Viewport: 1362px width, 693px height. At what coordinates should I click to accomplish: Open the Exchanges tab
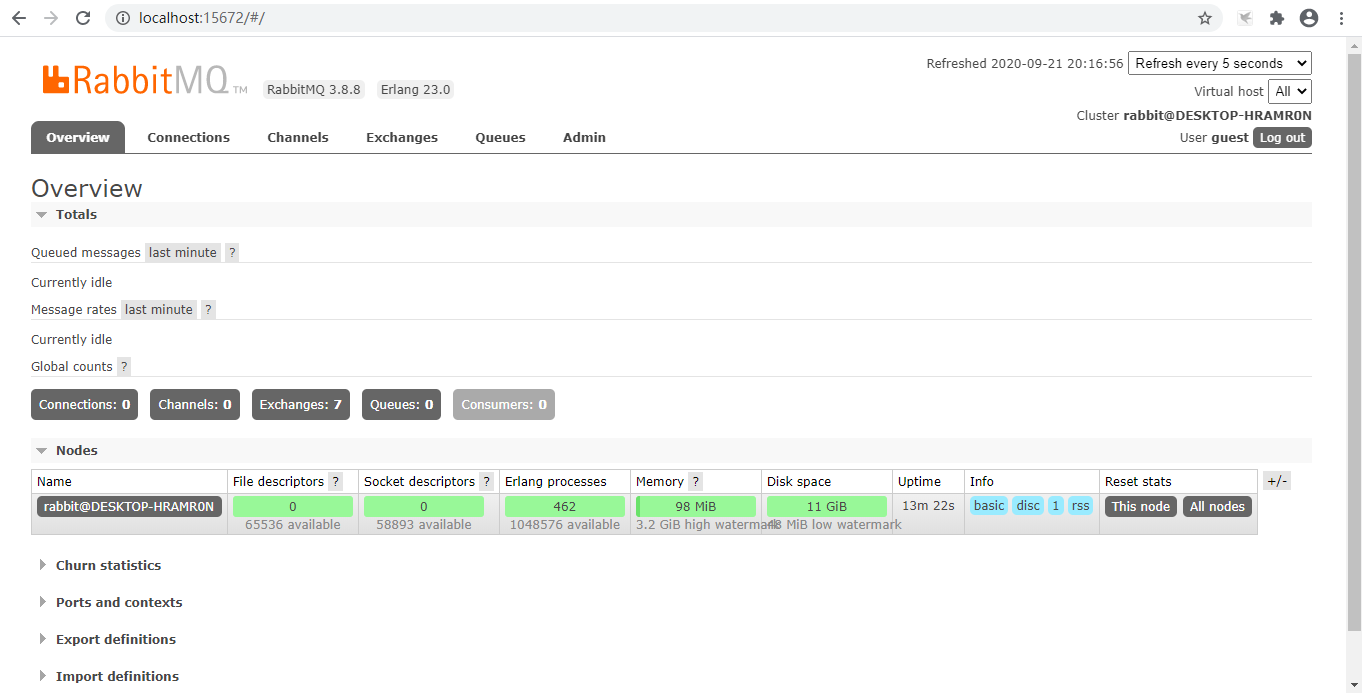[x=402, y=138]
